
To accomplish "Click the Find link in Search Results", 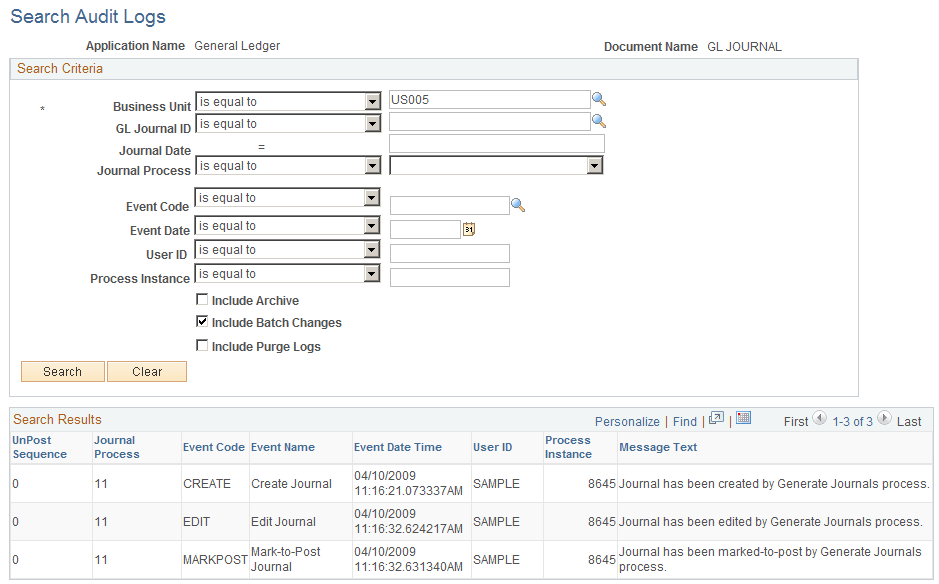I will coord(684,421).
